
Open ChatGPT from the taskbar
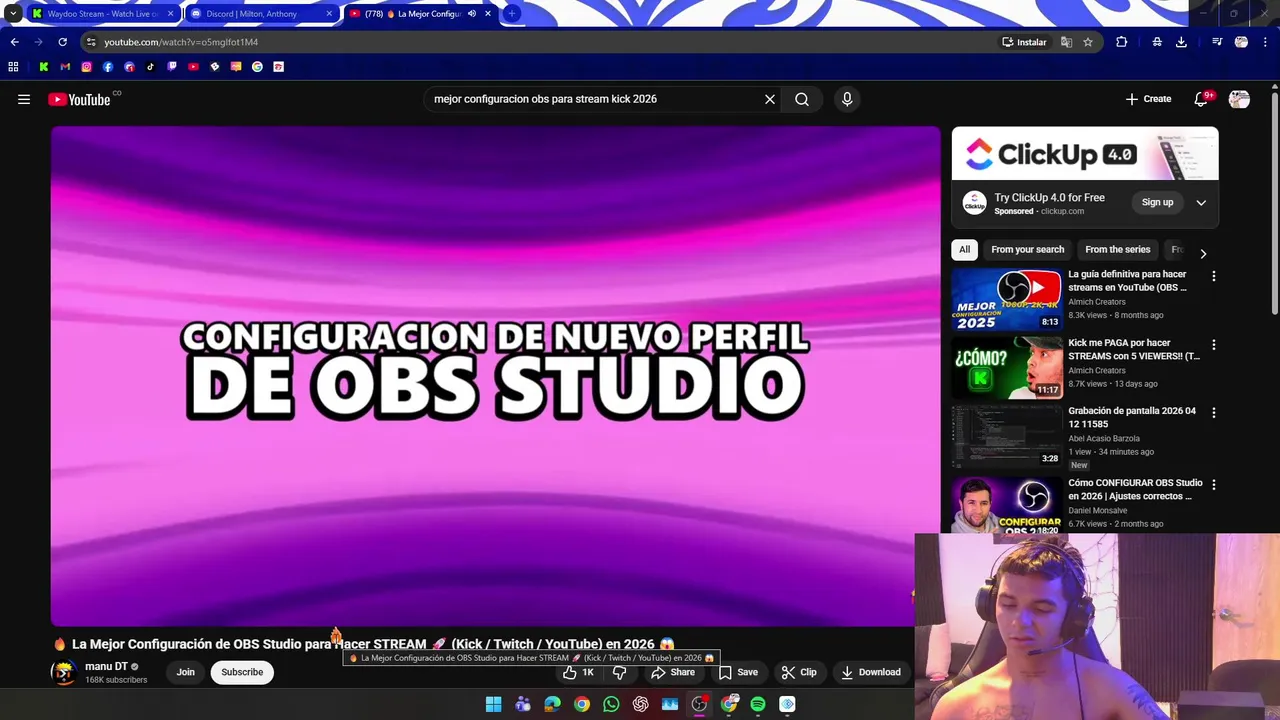point(640,704)
